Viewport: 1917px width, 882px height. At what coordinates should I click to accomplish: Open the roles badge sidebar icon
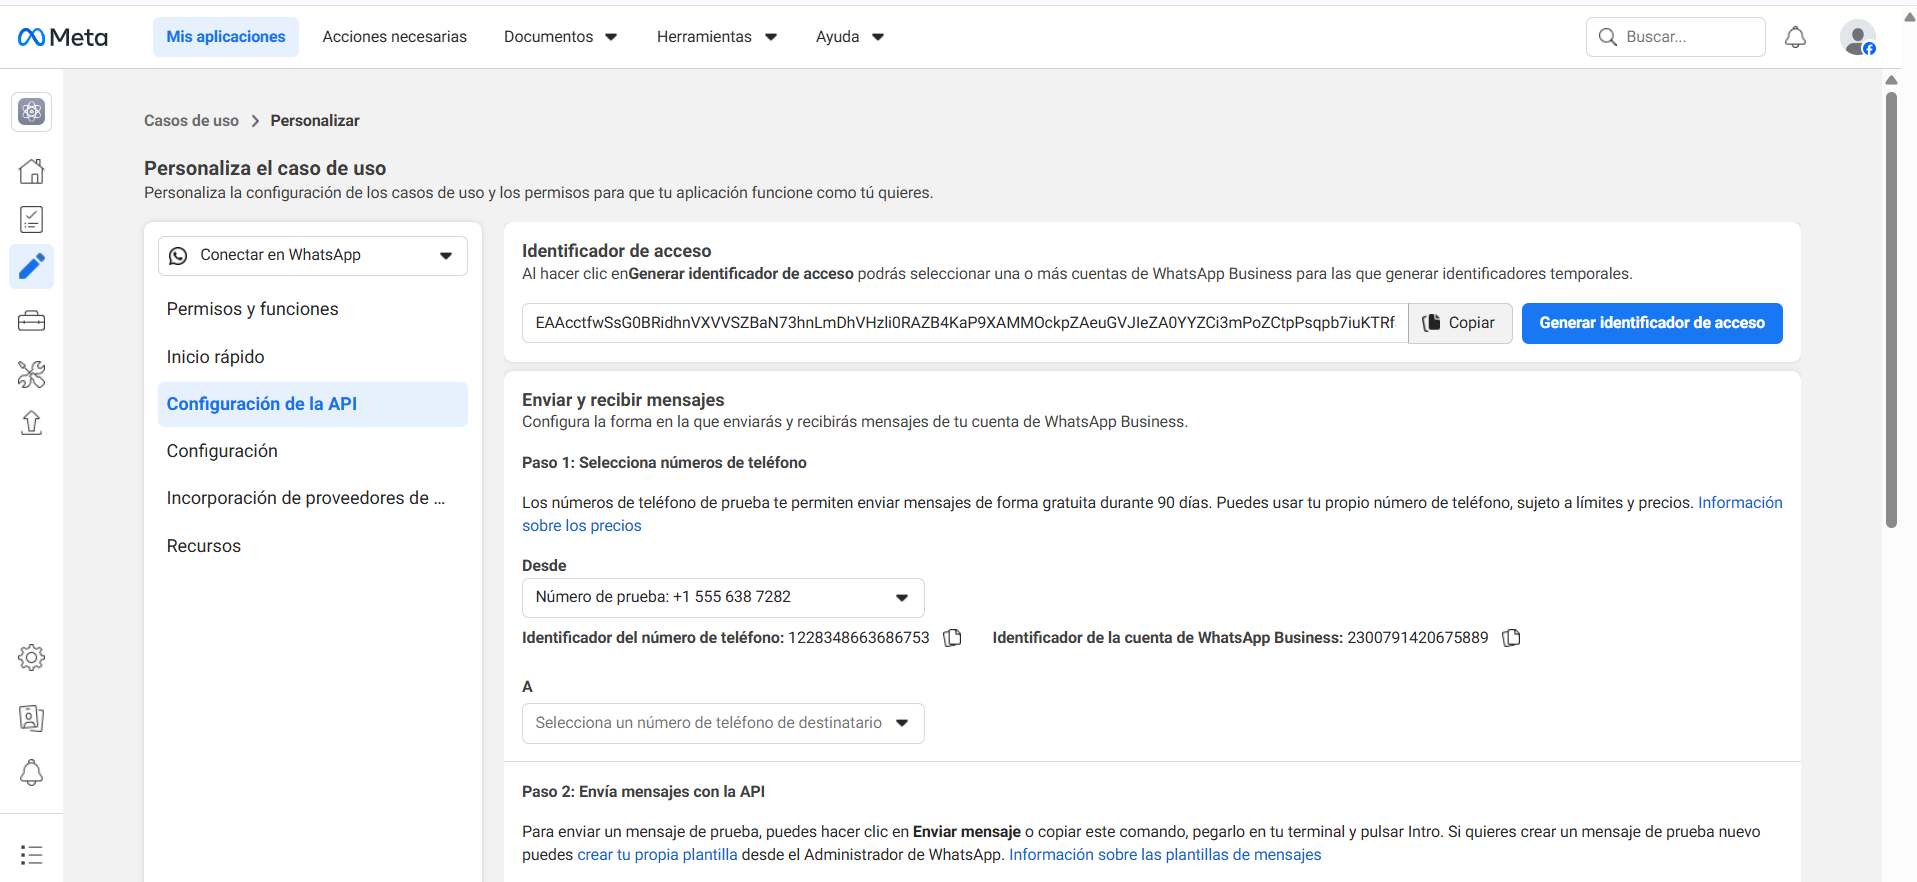[x=31, y=717]
